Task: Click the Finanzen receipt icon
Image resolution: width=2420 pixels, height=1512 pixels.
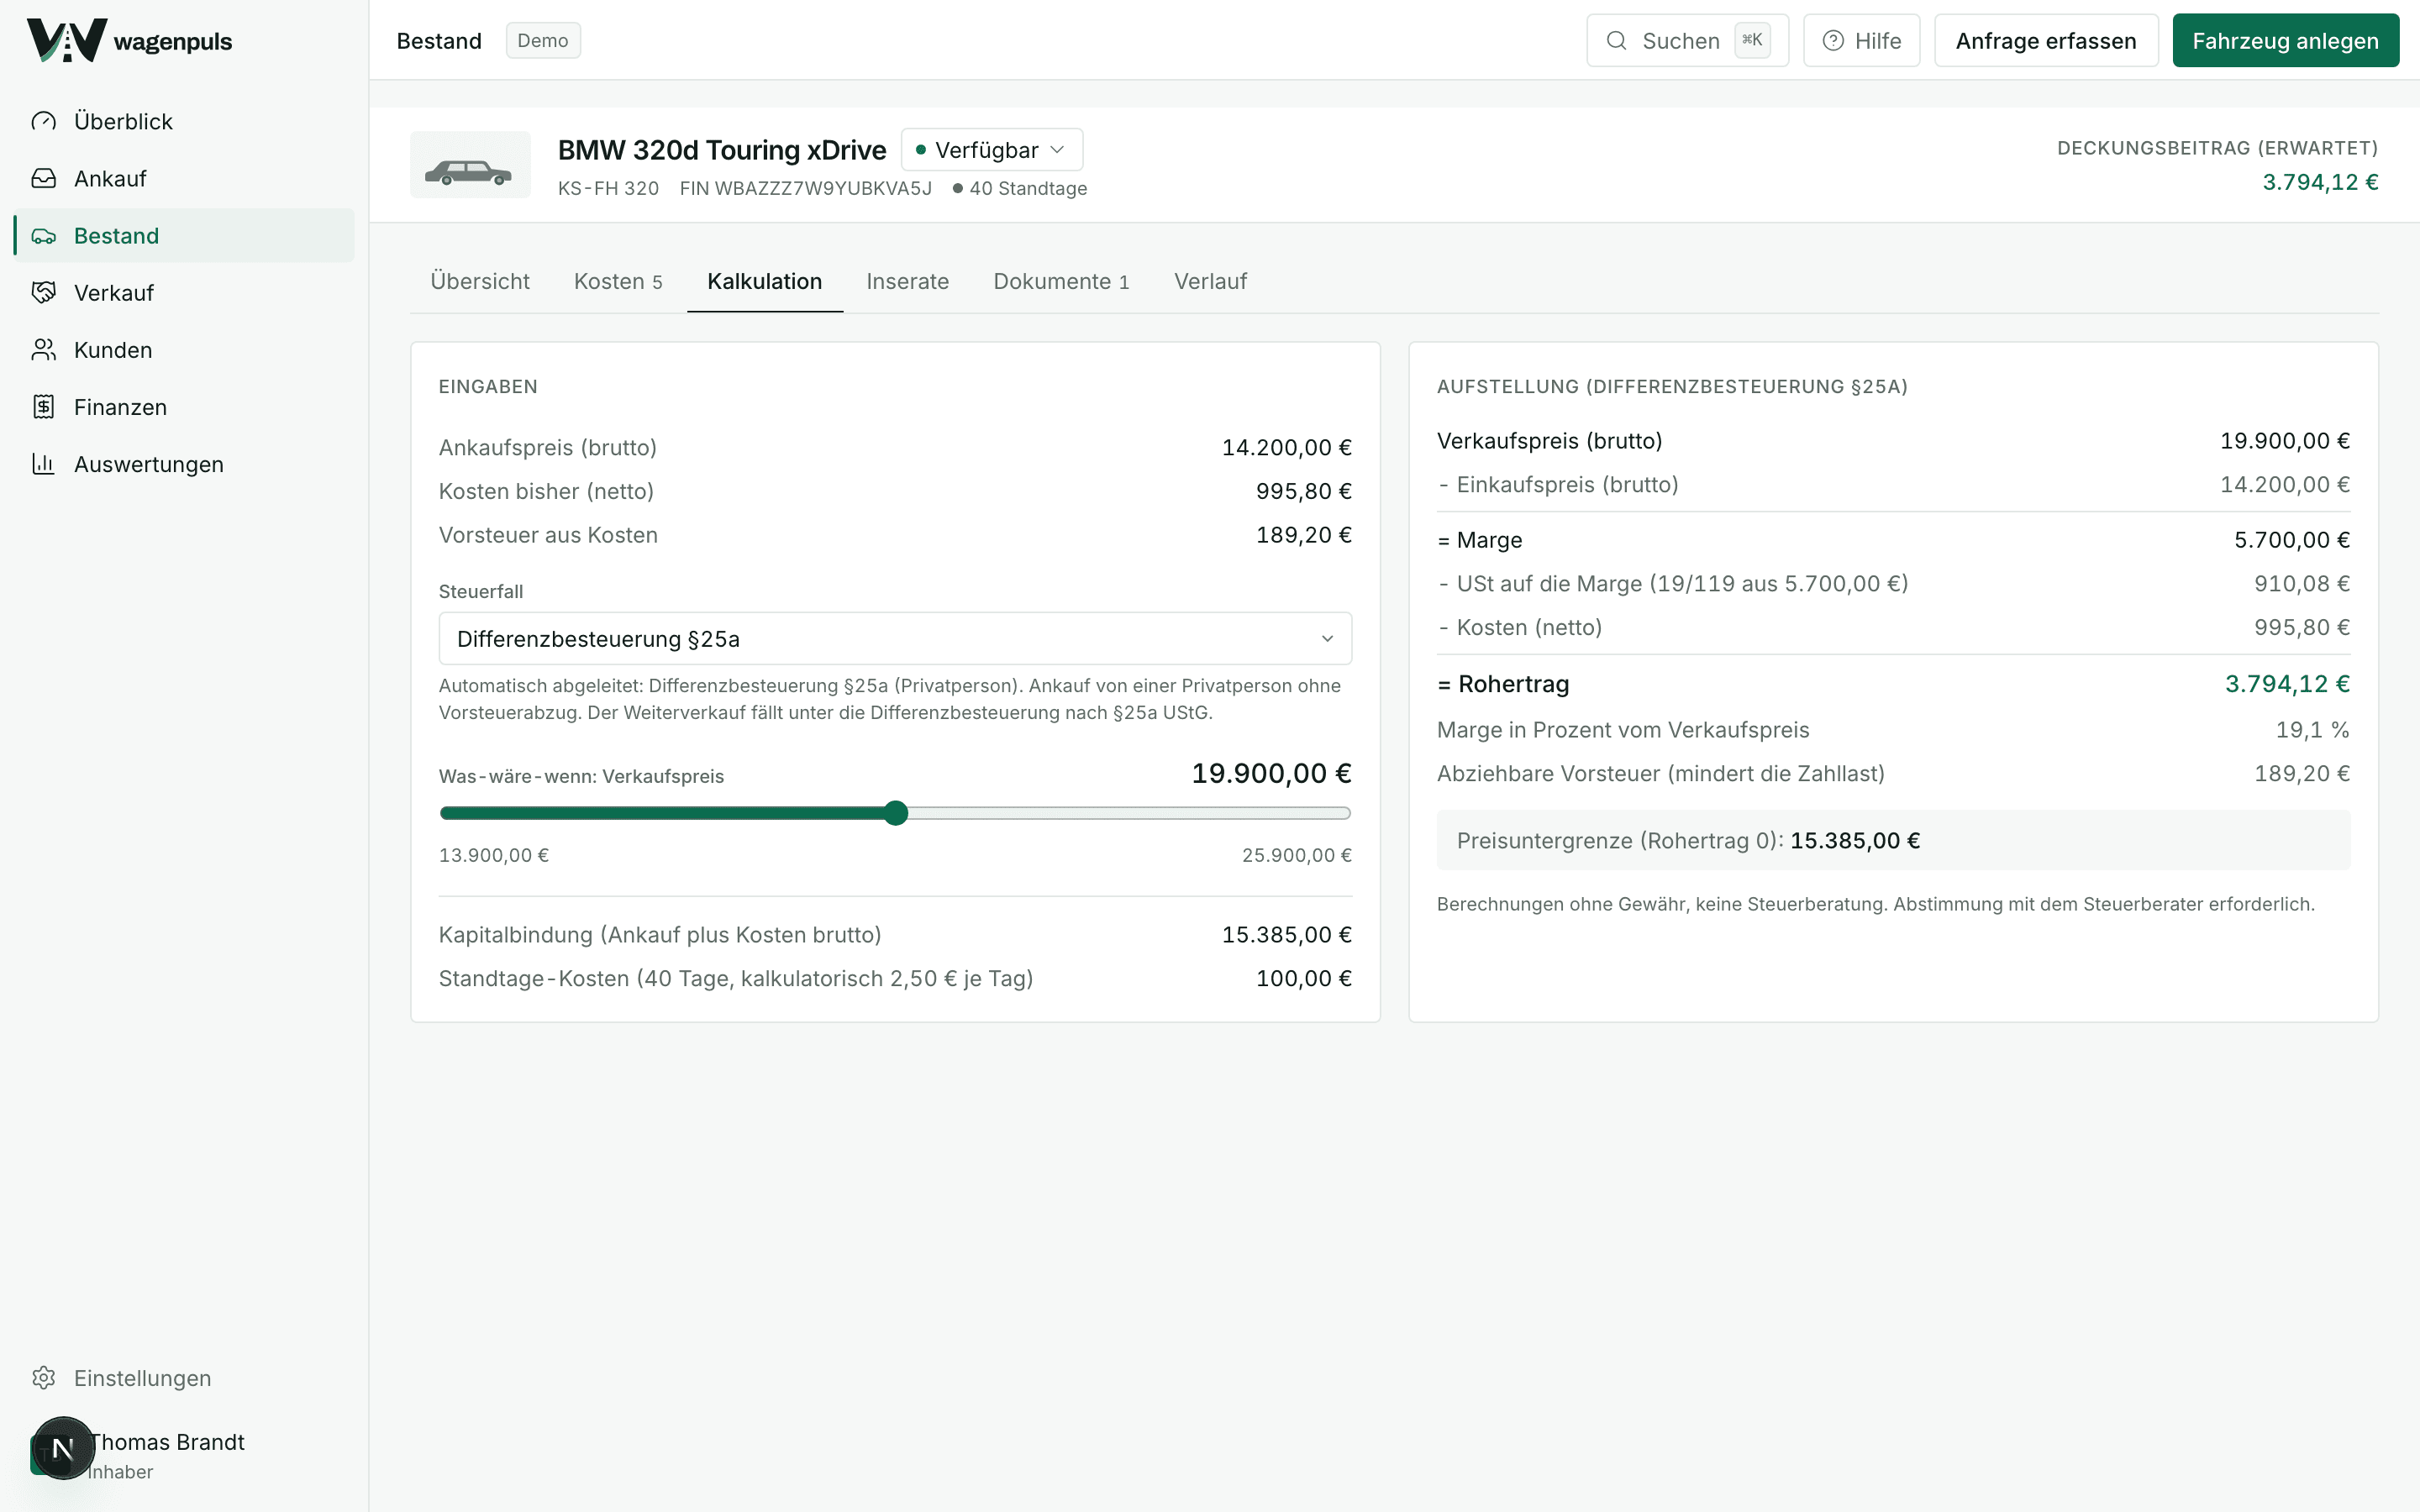Action: [x=44, y=407]
